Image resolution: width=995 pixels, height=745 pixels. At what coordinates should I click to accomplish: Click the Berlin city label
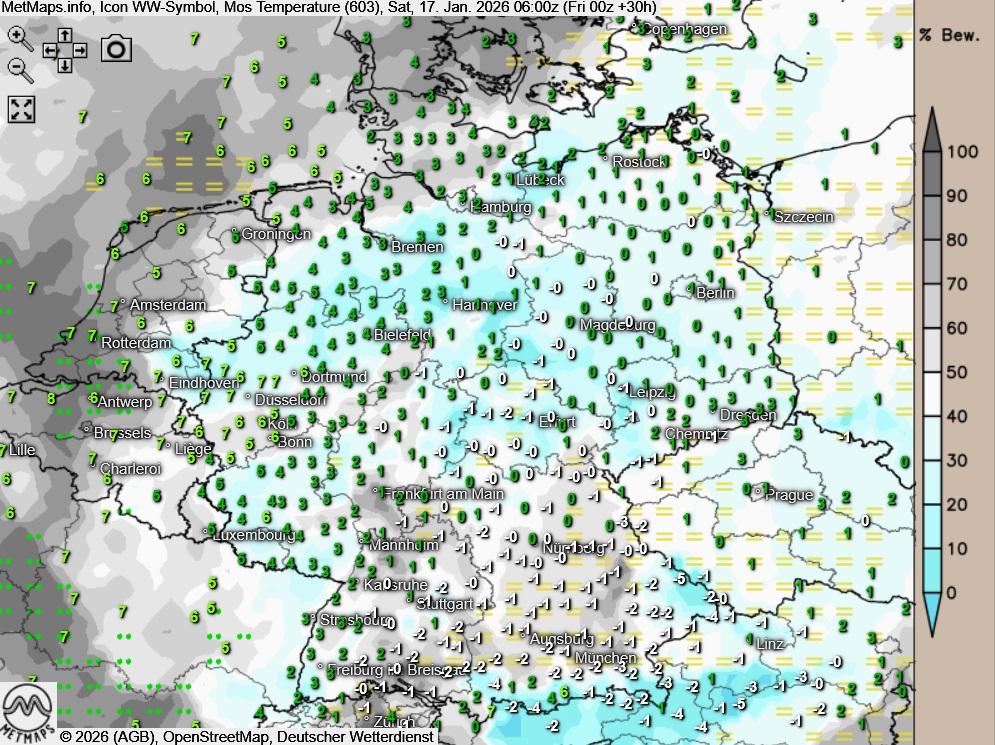(715, 293)
